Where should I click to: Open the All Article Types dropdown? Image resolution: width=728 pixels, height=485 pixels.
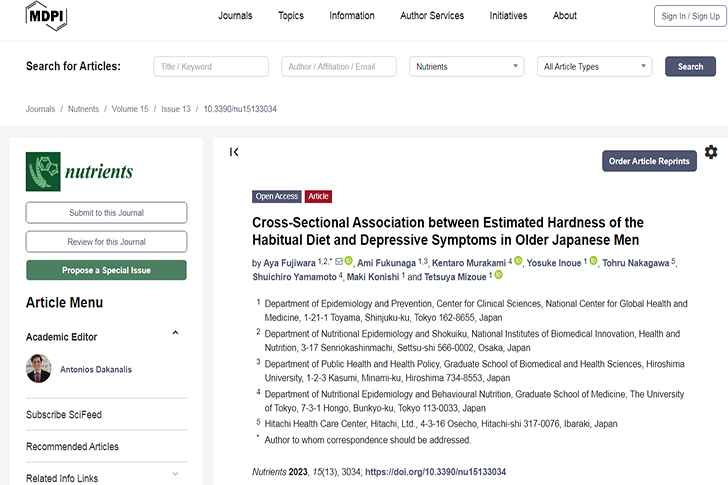[594, 66]
